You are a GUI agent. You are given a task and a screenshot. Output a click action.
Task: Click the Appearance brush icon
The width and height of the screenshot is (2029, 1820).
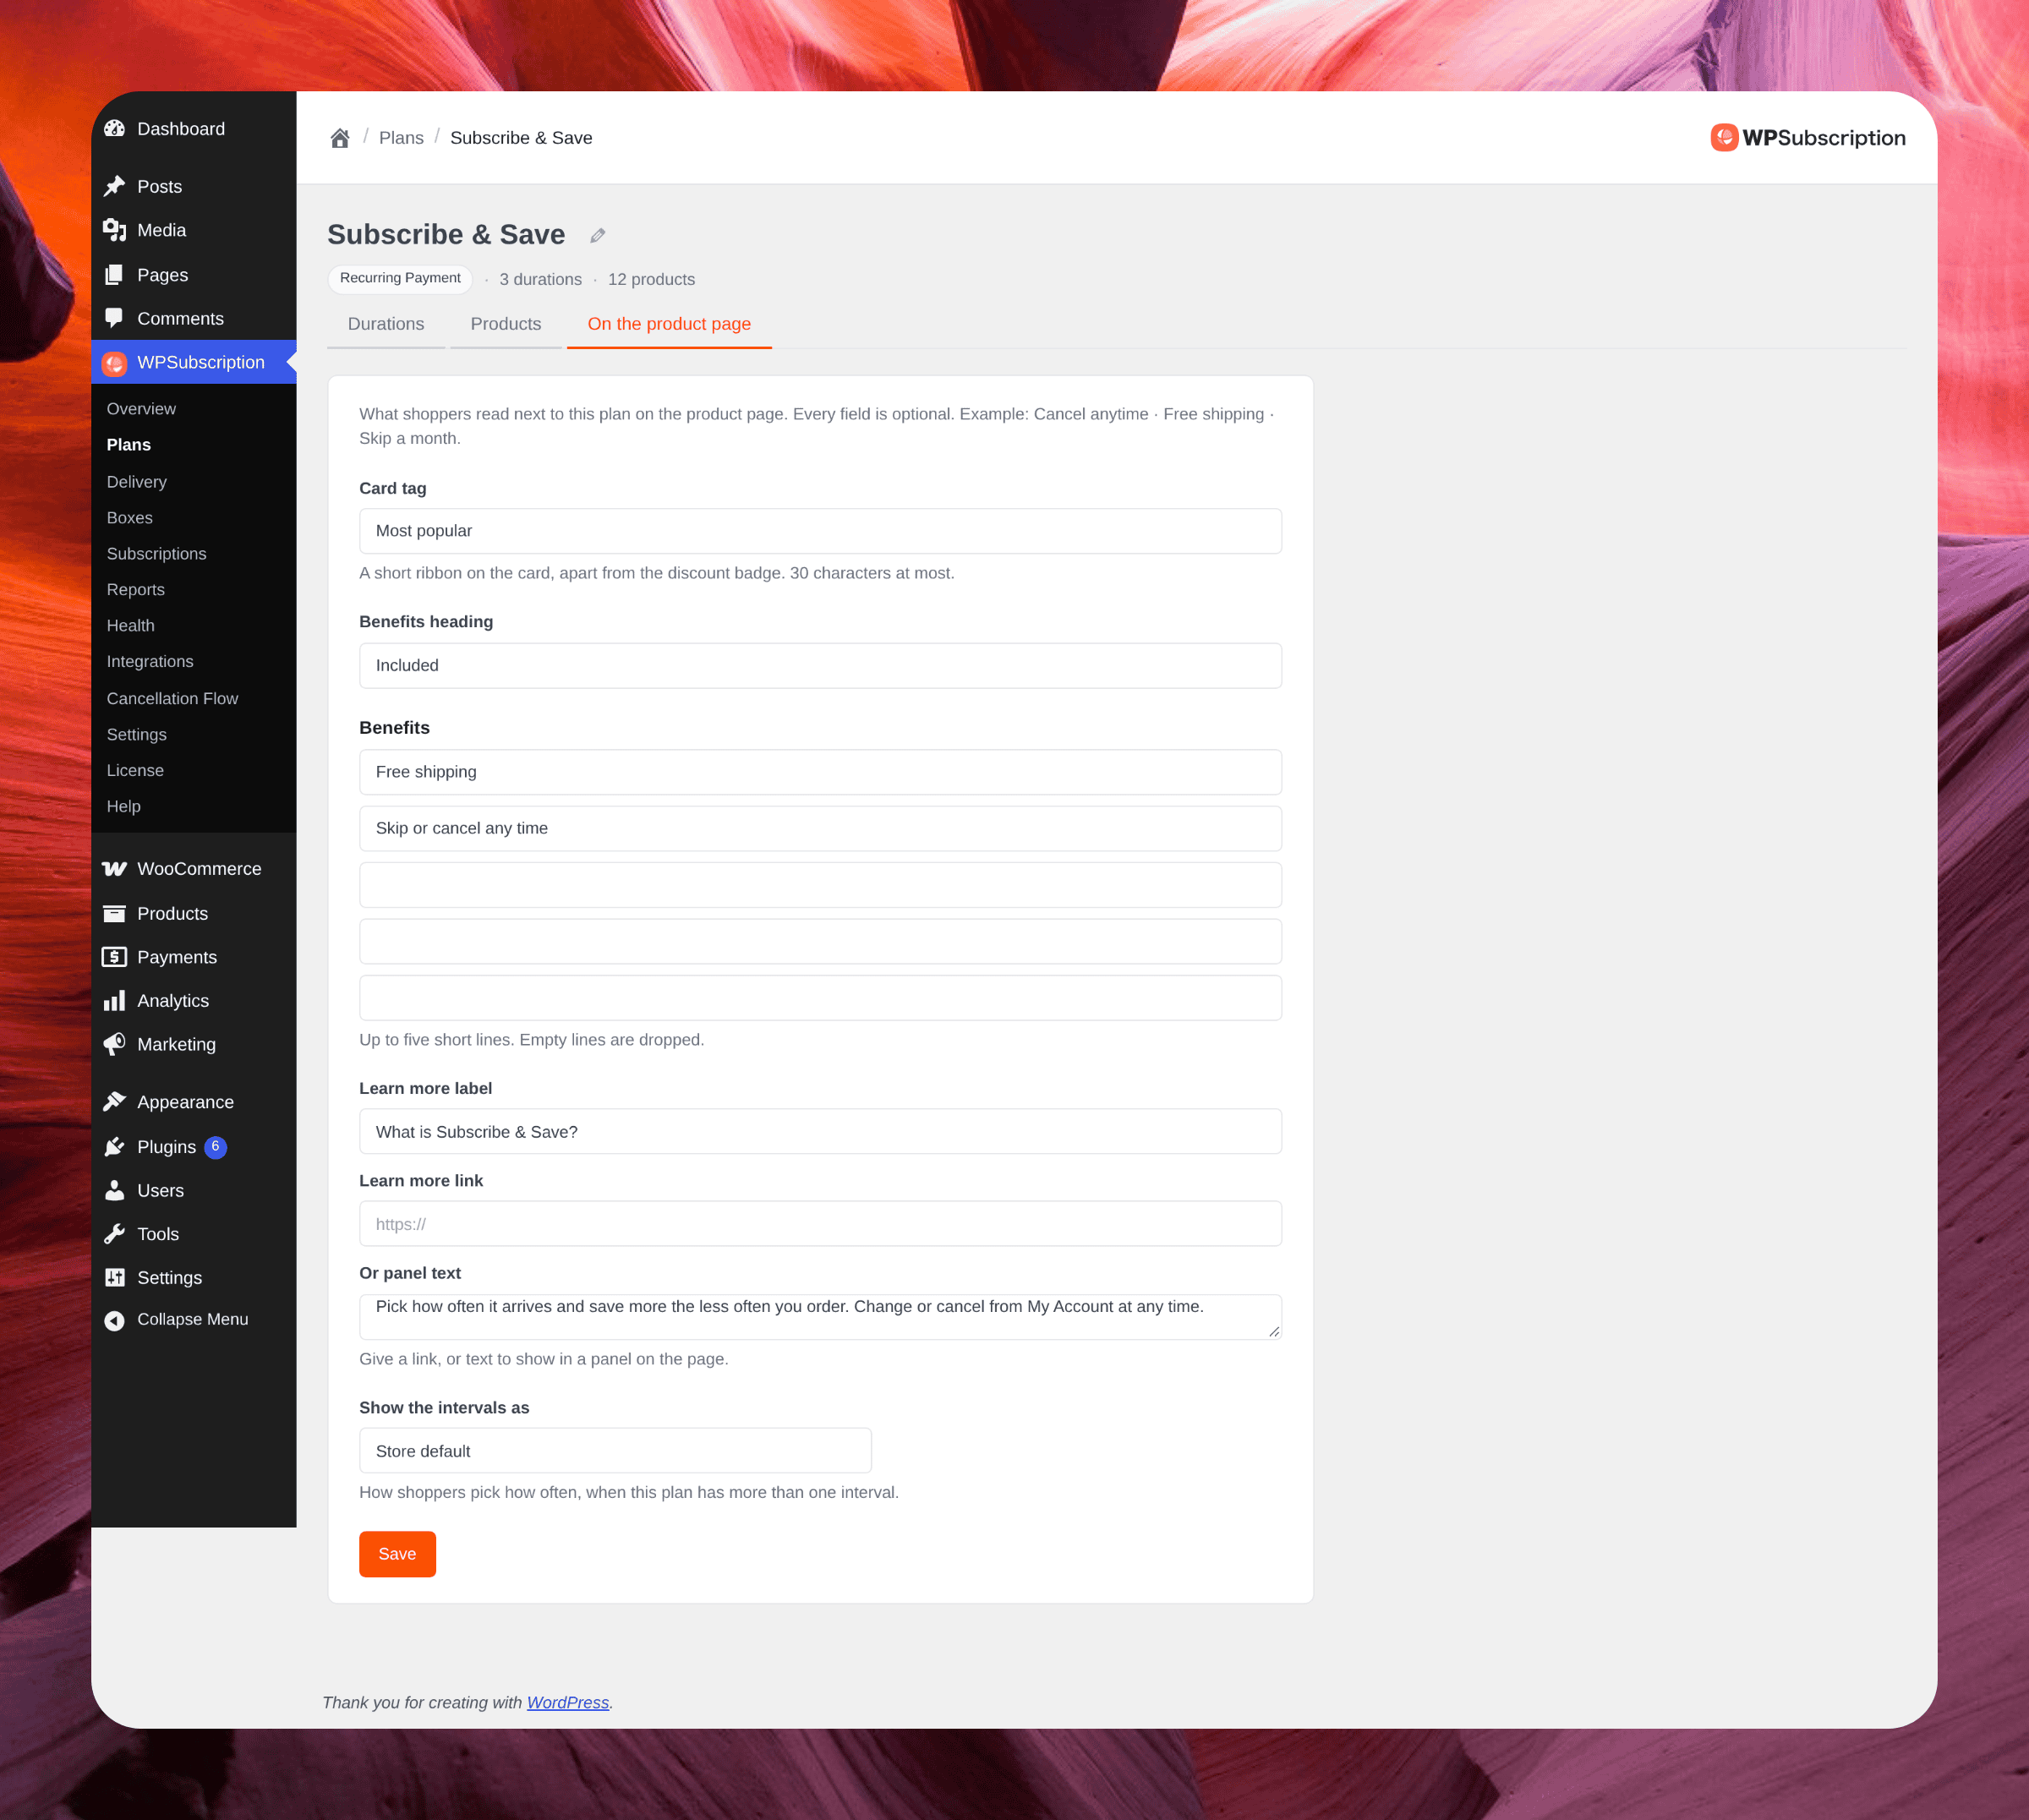[115, 1102]
